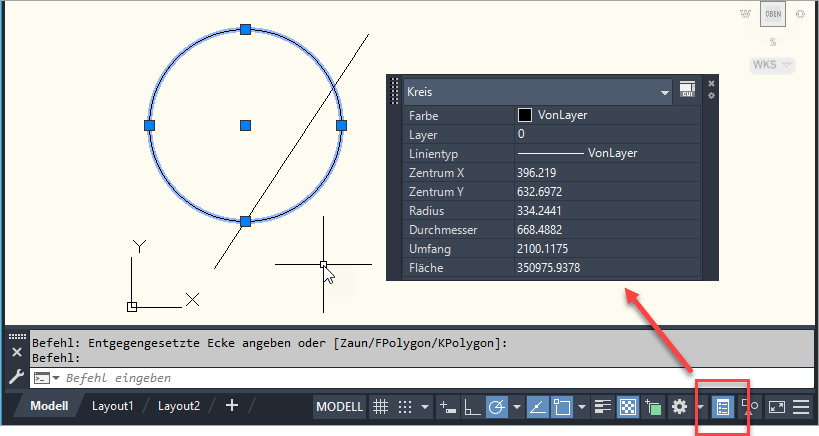Open workspace switching gear icon
This screenshot has width=819, height=436.
point(679,406)
